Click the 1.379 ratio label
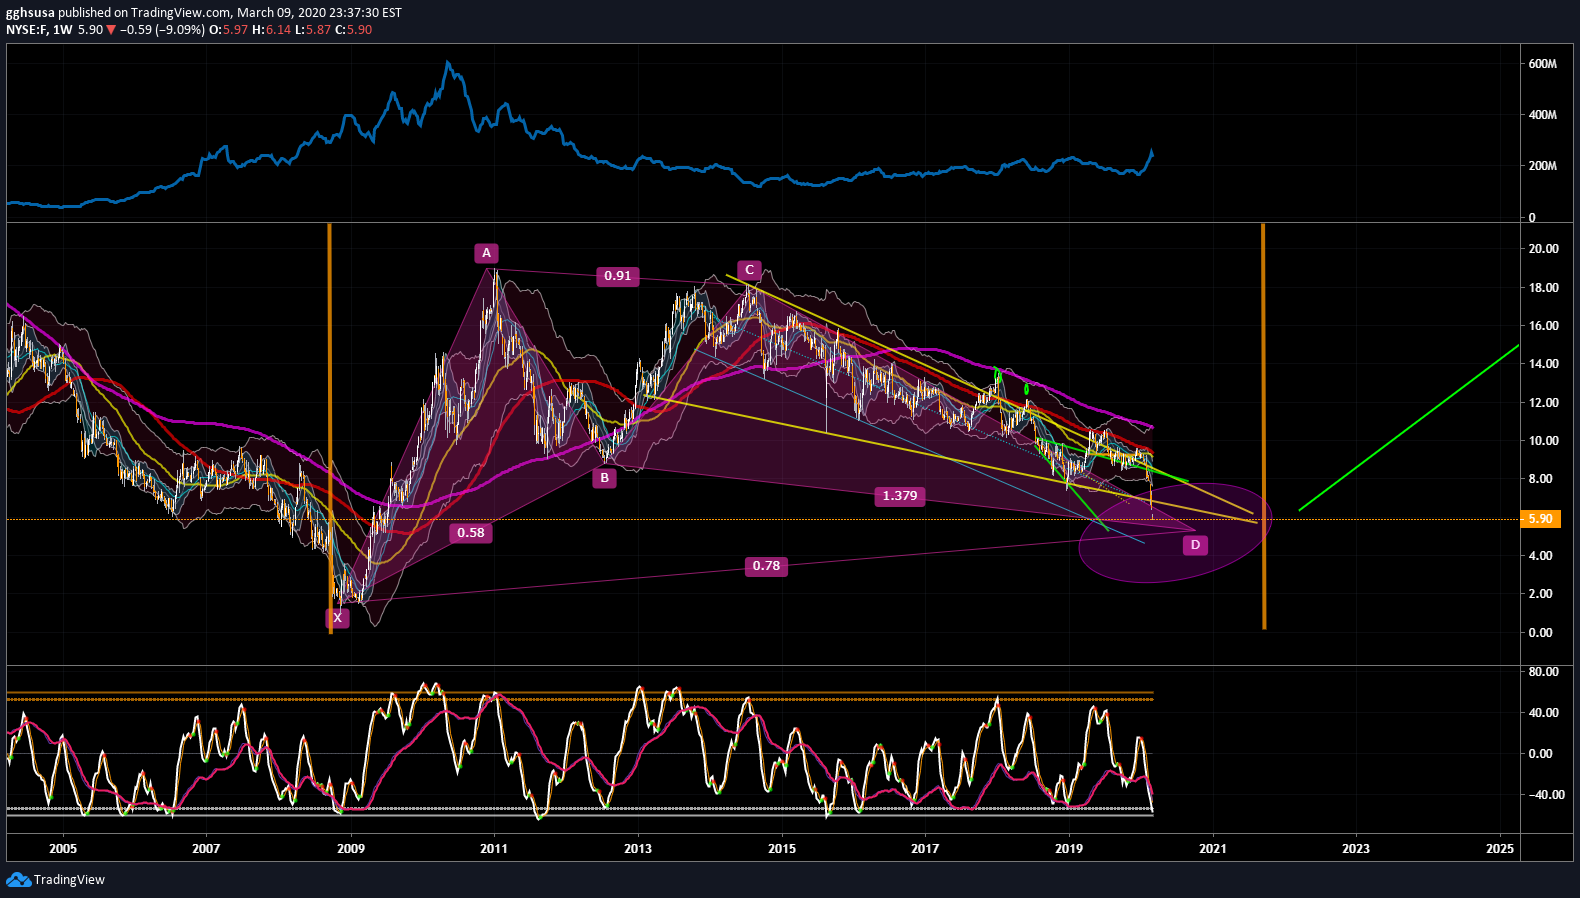 point(900,496)
